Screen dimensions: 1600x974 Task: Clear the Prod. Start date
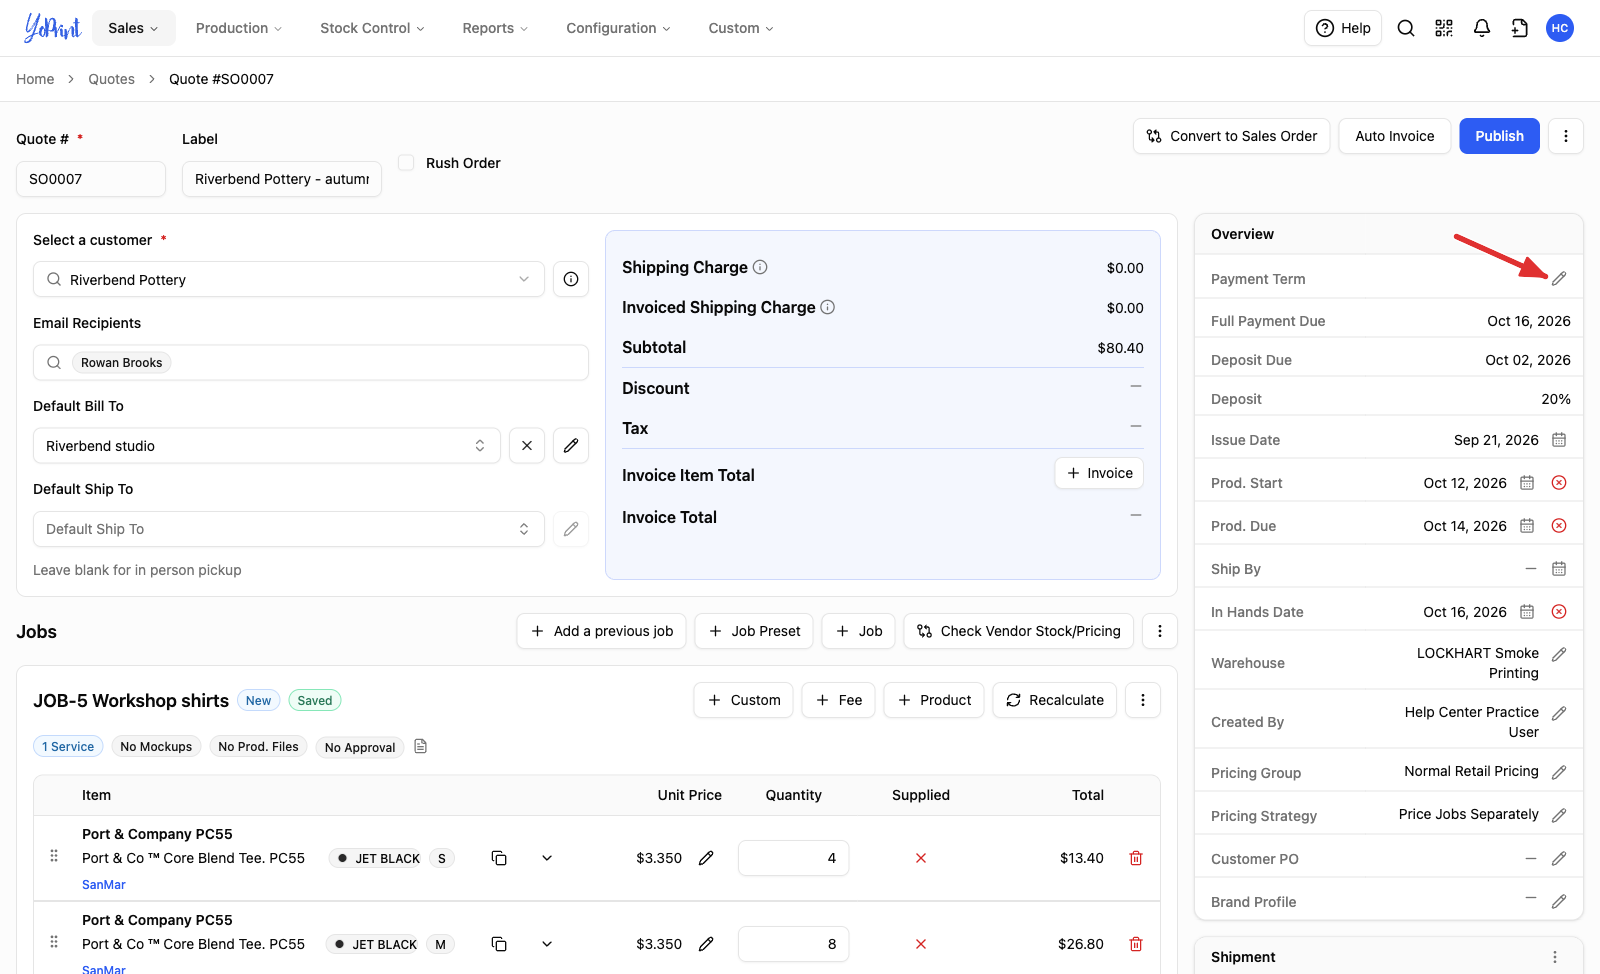pos(1559,483)
